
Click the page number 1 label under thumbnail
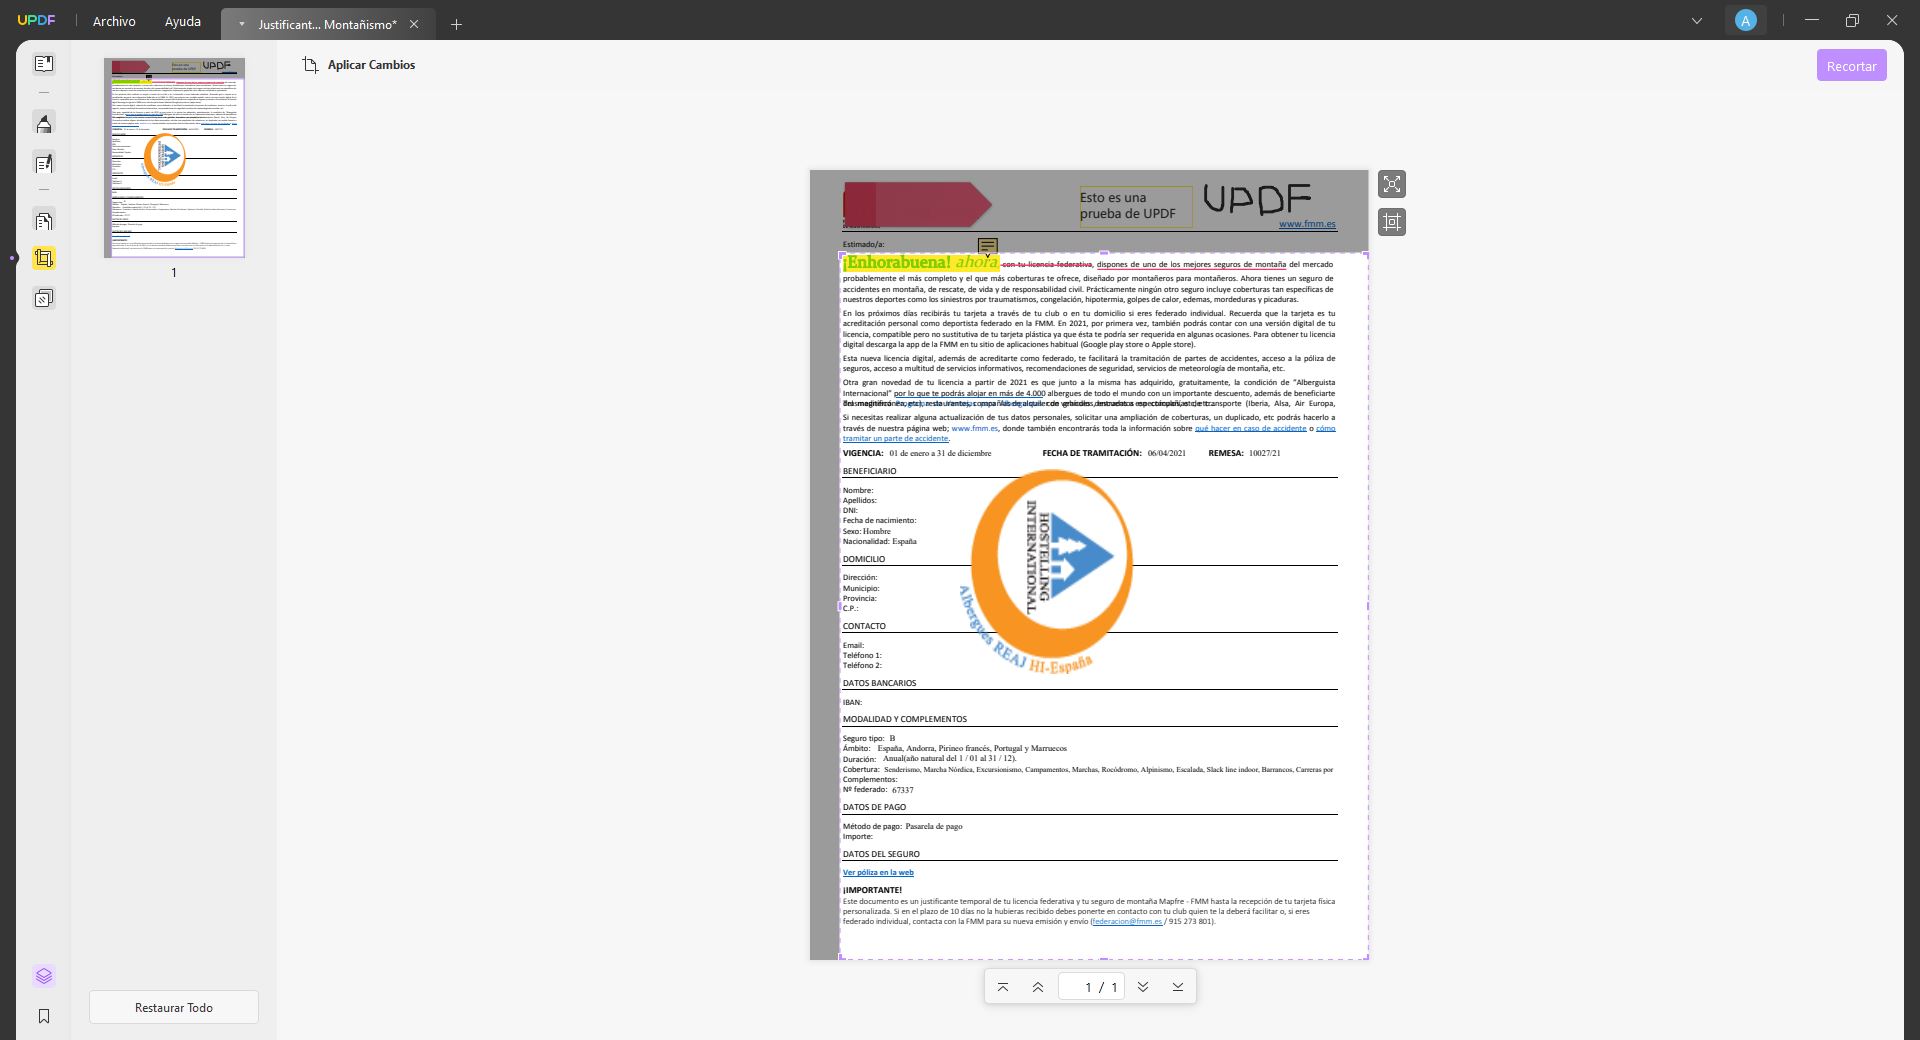[x=174, y=273]
